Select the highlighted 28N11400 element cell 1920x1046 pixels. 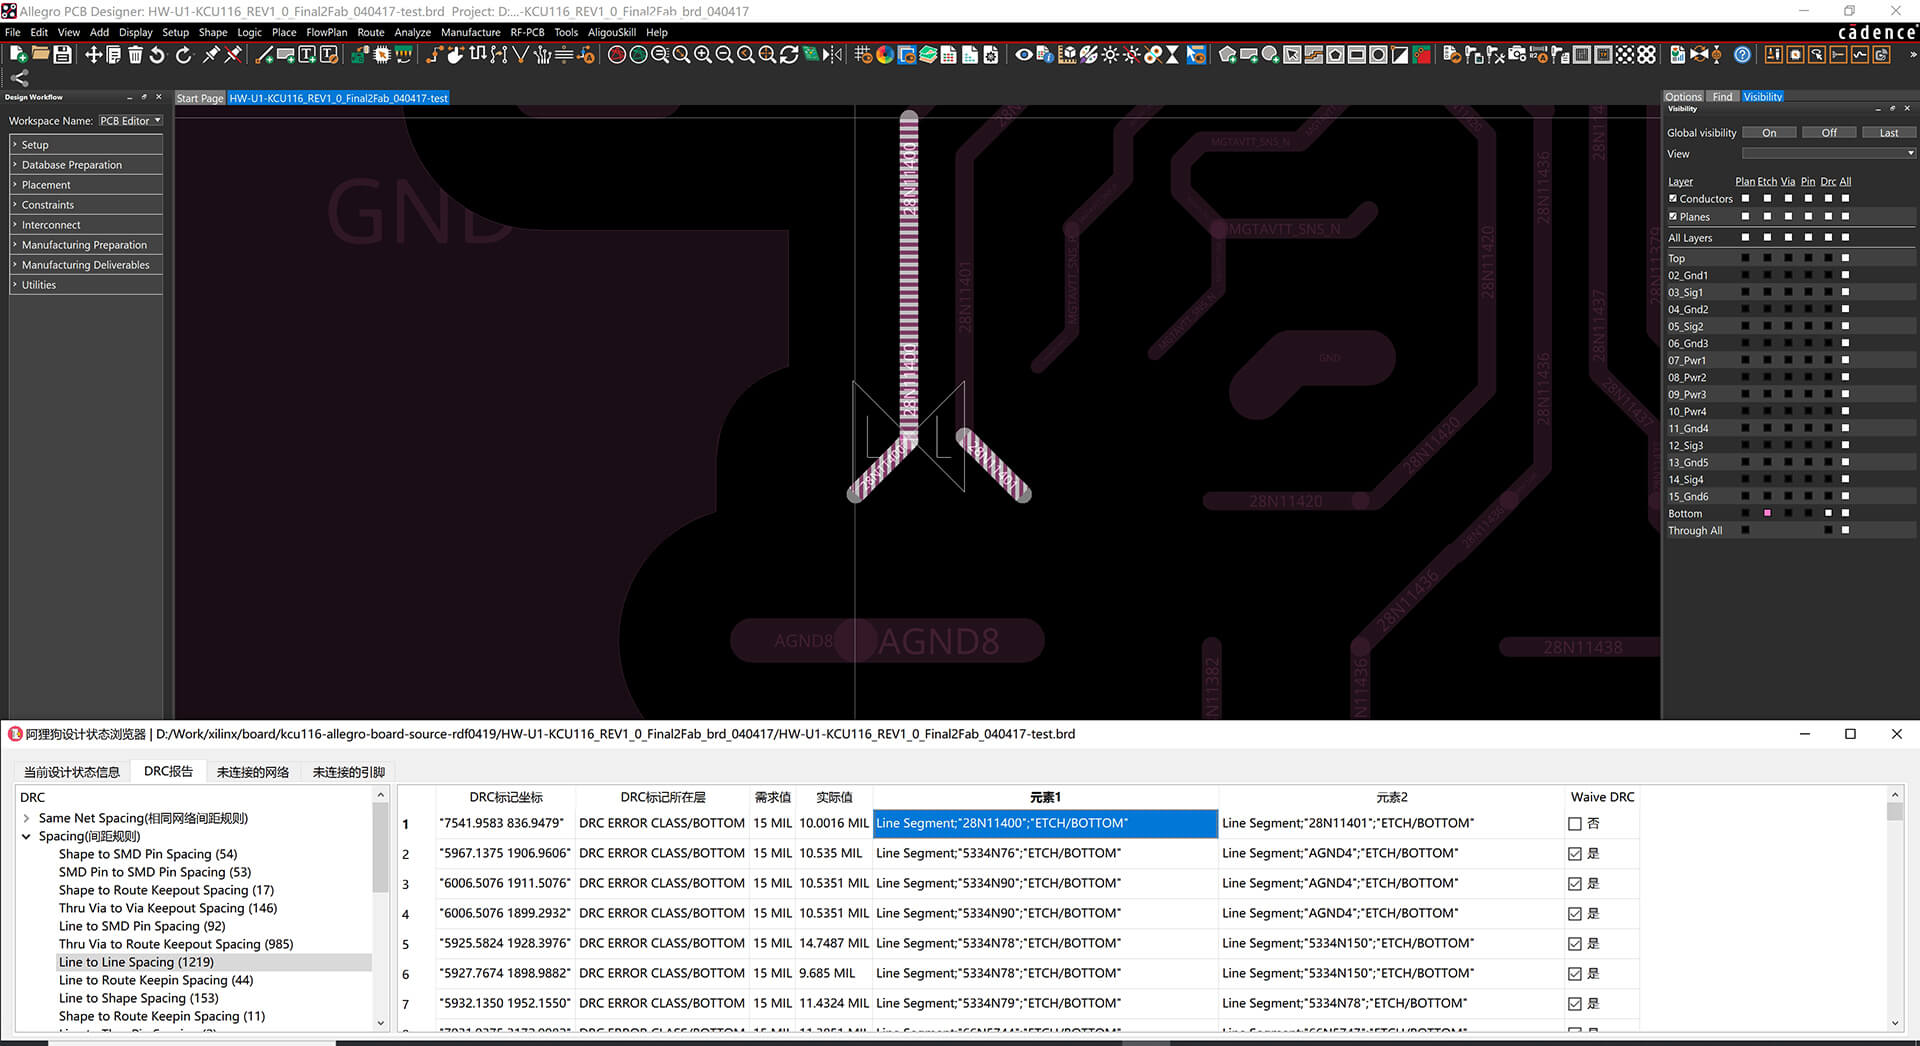point(1045,824)
